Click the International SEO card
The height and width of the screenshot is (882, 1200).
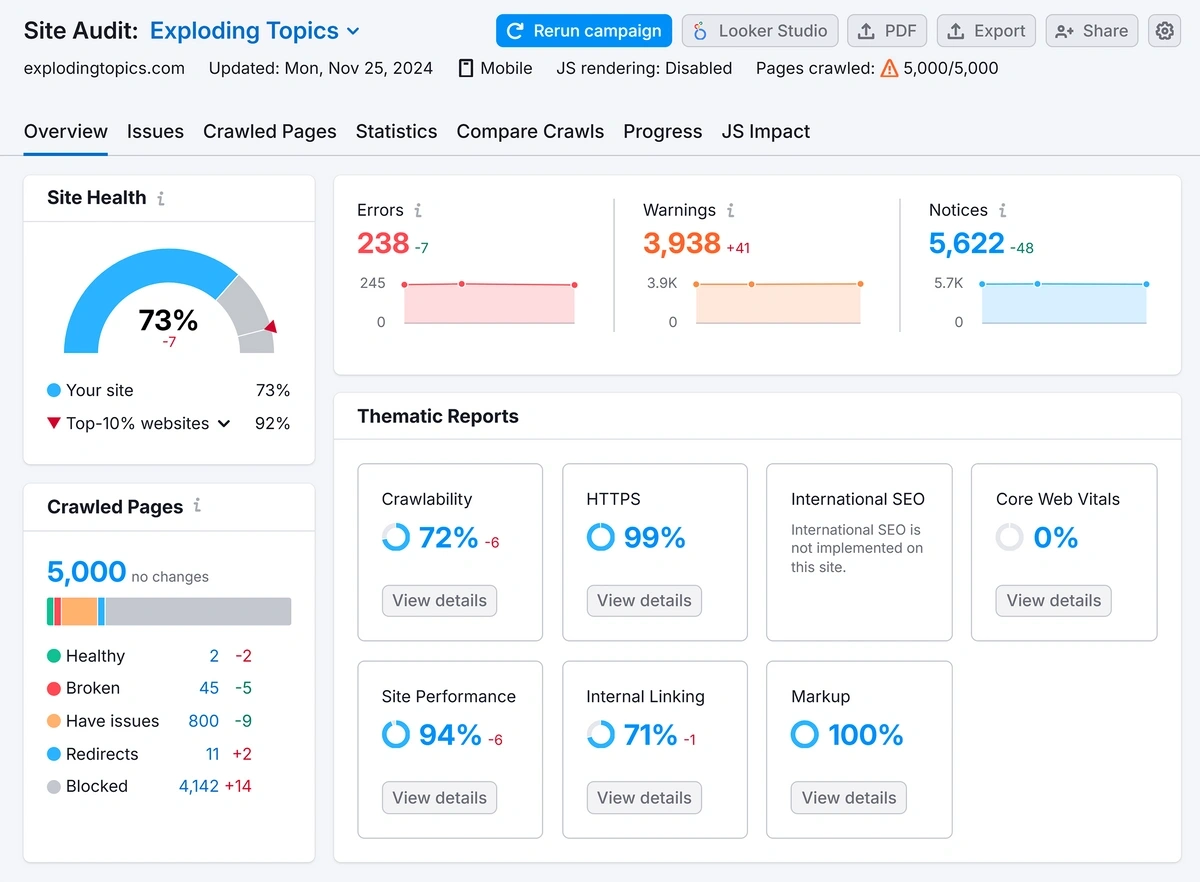point(859,552)
